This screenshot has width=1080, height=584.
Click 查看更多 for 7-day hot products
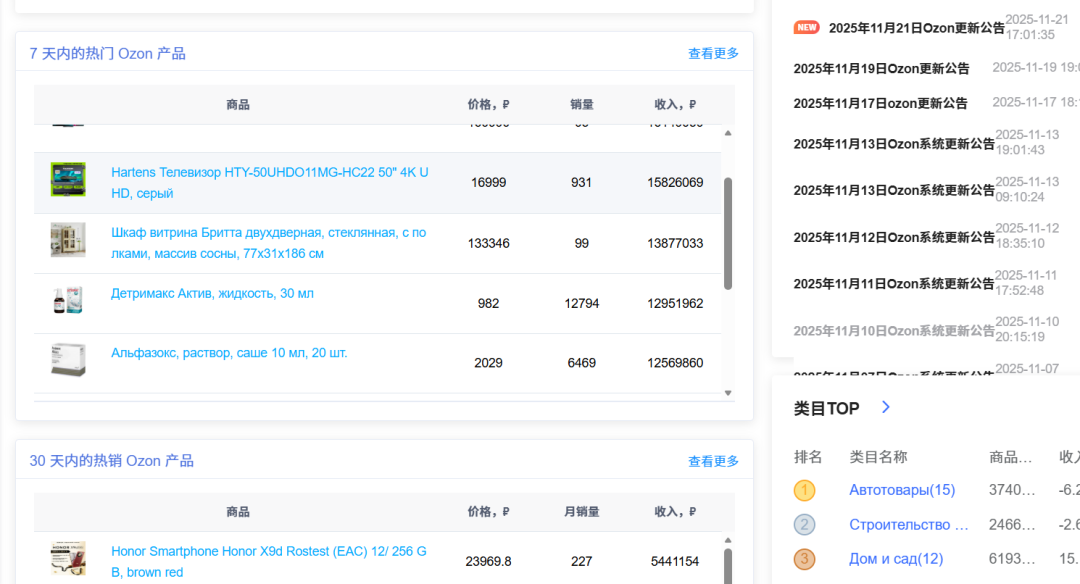713,53
